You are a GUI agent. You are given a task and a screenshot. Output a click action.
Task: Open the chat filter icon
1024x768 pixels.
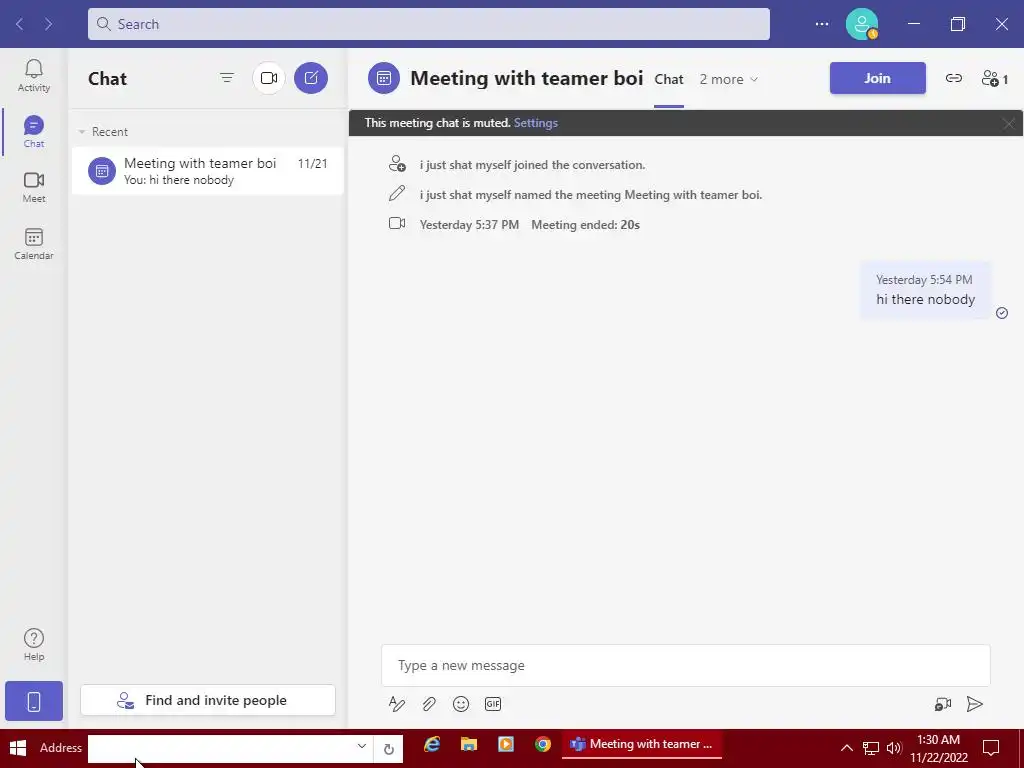click(227, 78)
